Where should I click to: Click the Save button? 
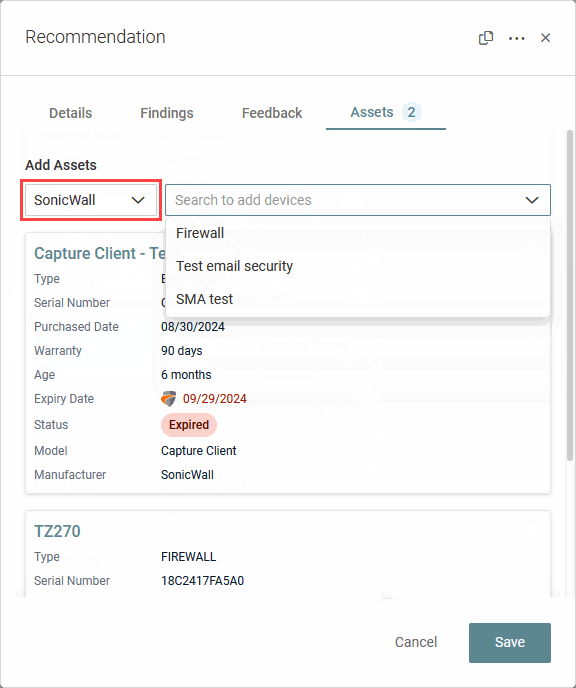pyautogui.click(x=510, y=642)
